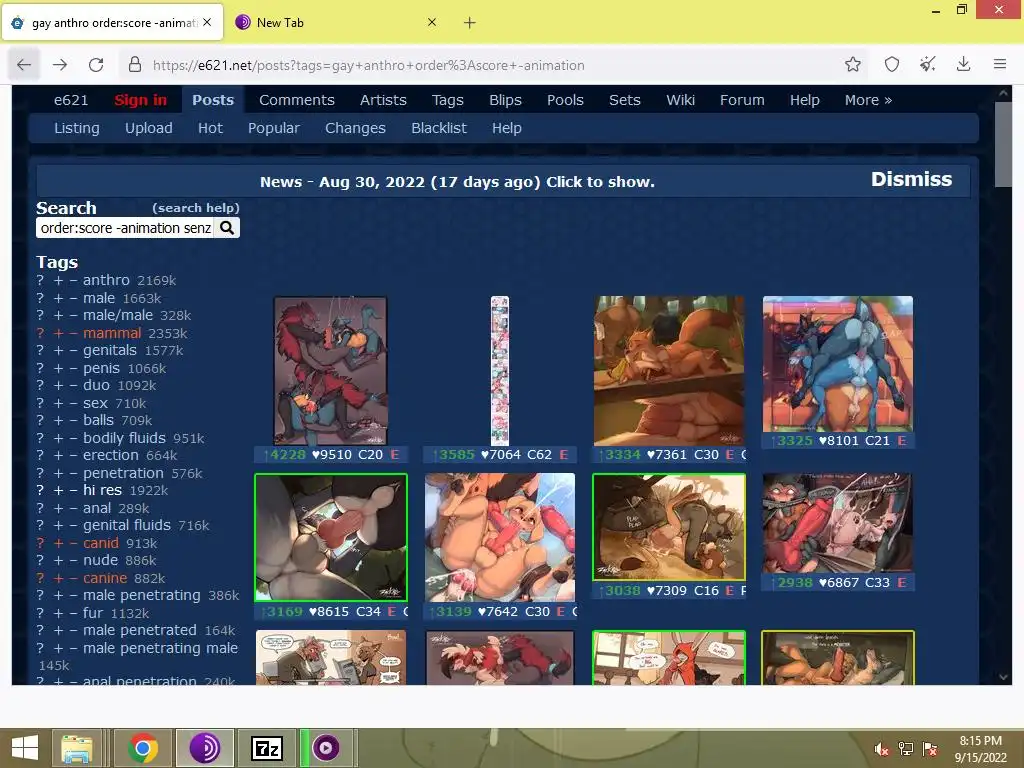Click the red Sign in link
Image resolution: width=1024 pixels, height=768 pixels.
140,100
